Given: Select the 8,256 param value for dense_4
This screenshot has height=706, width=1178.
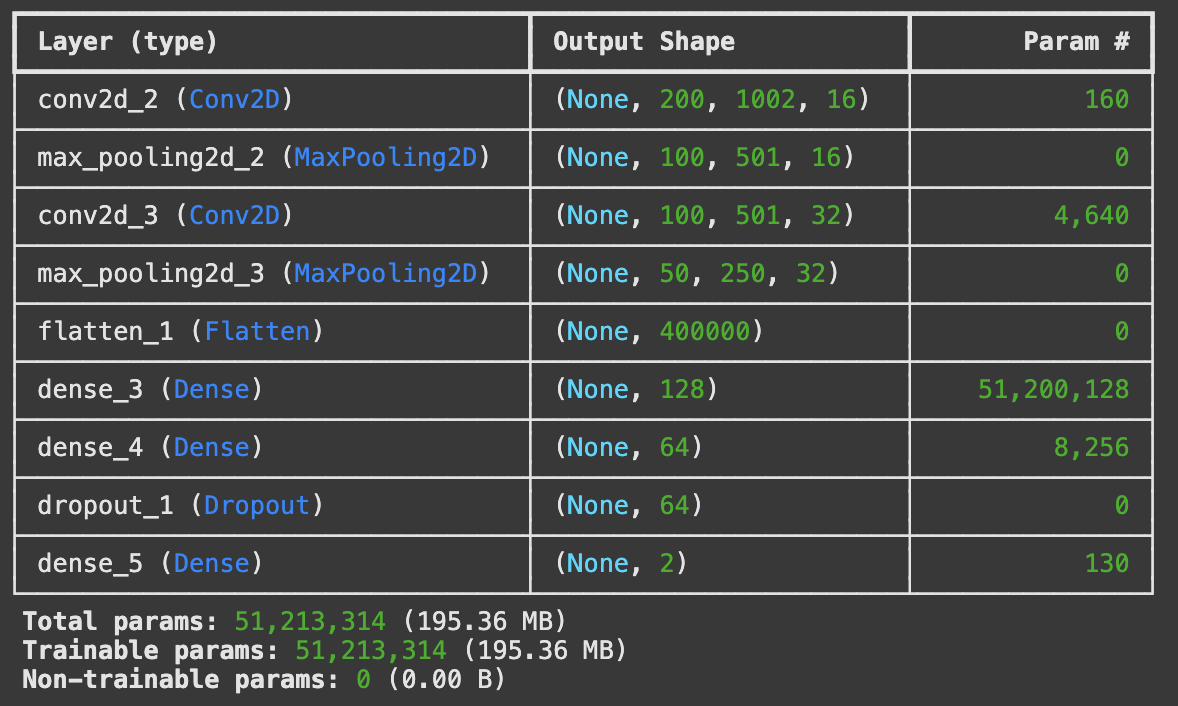Looking at the screenshot, I should [1091, 447].
